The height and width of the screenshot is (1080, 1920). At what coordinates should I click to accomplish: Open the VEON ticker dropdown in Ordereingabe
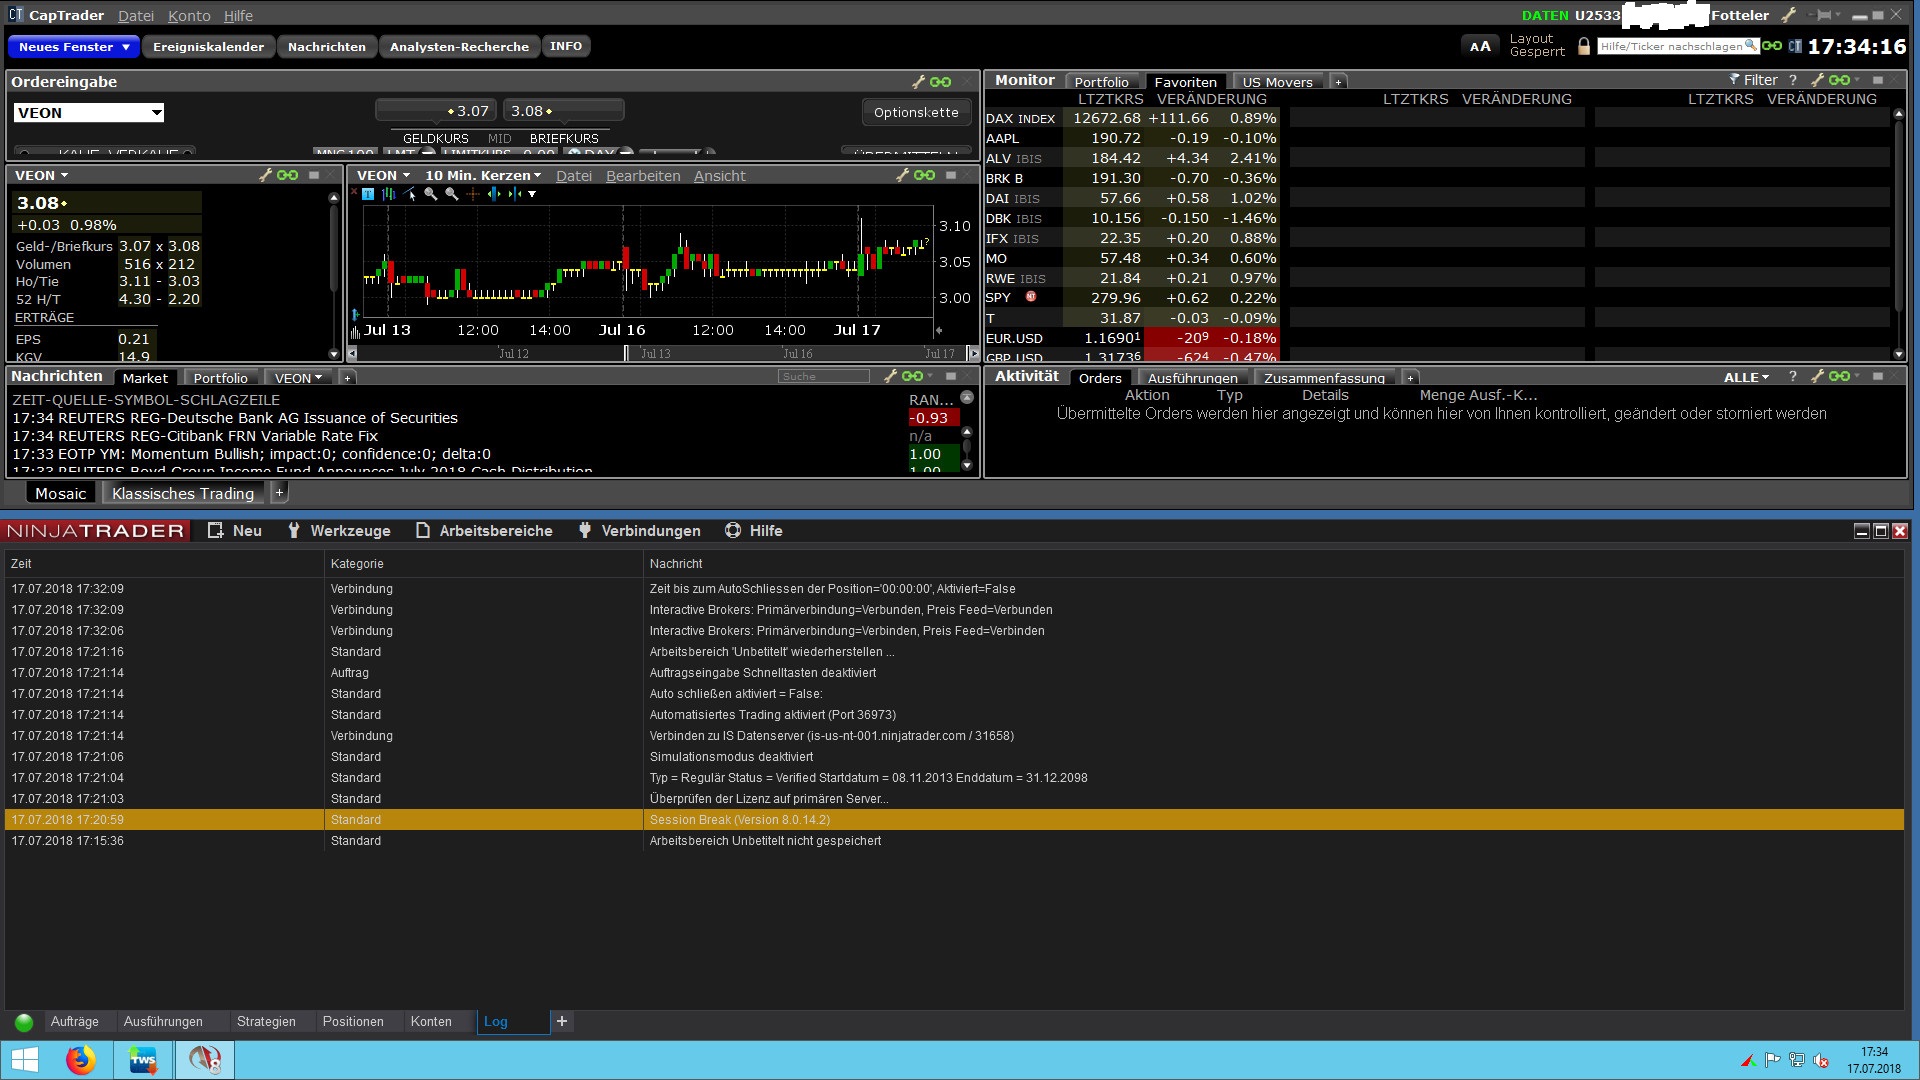(x=157, y=113)
